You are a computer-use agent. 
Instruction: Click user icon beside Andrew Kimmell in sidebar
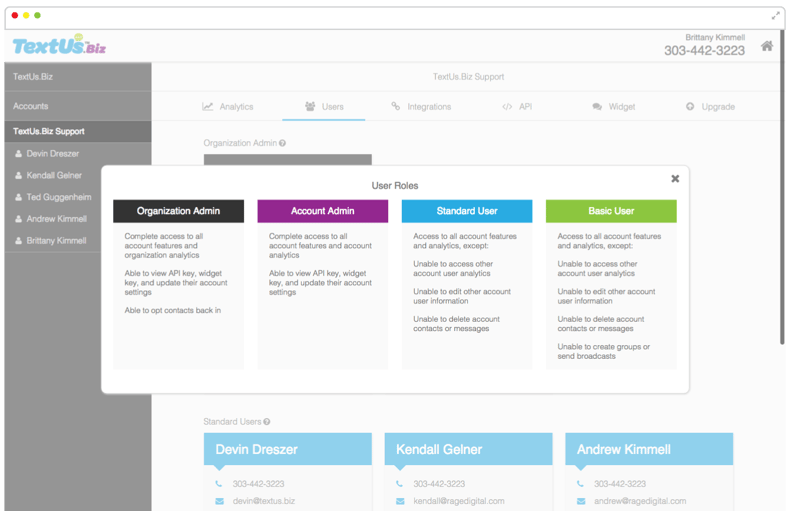[18, 219]
